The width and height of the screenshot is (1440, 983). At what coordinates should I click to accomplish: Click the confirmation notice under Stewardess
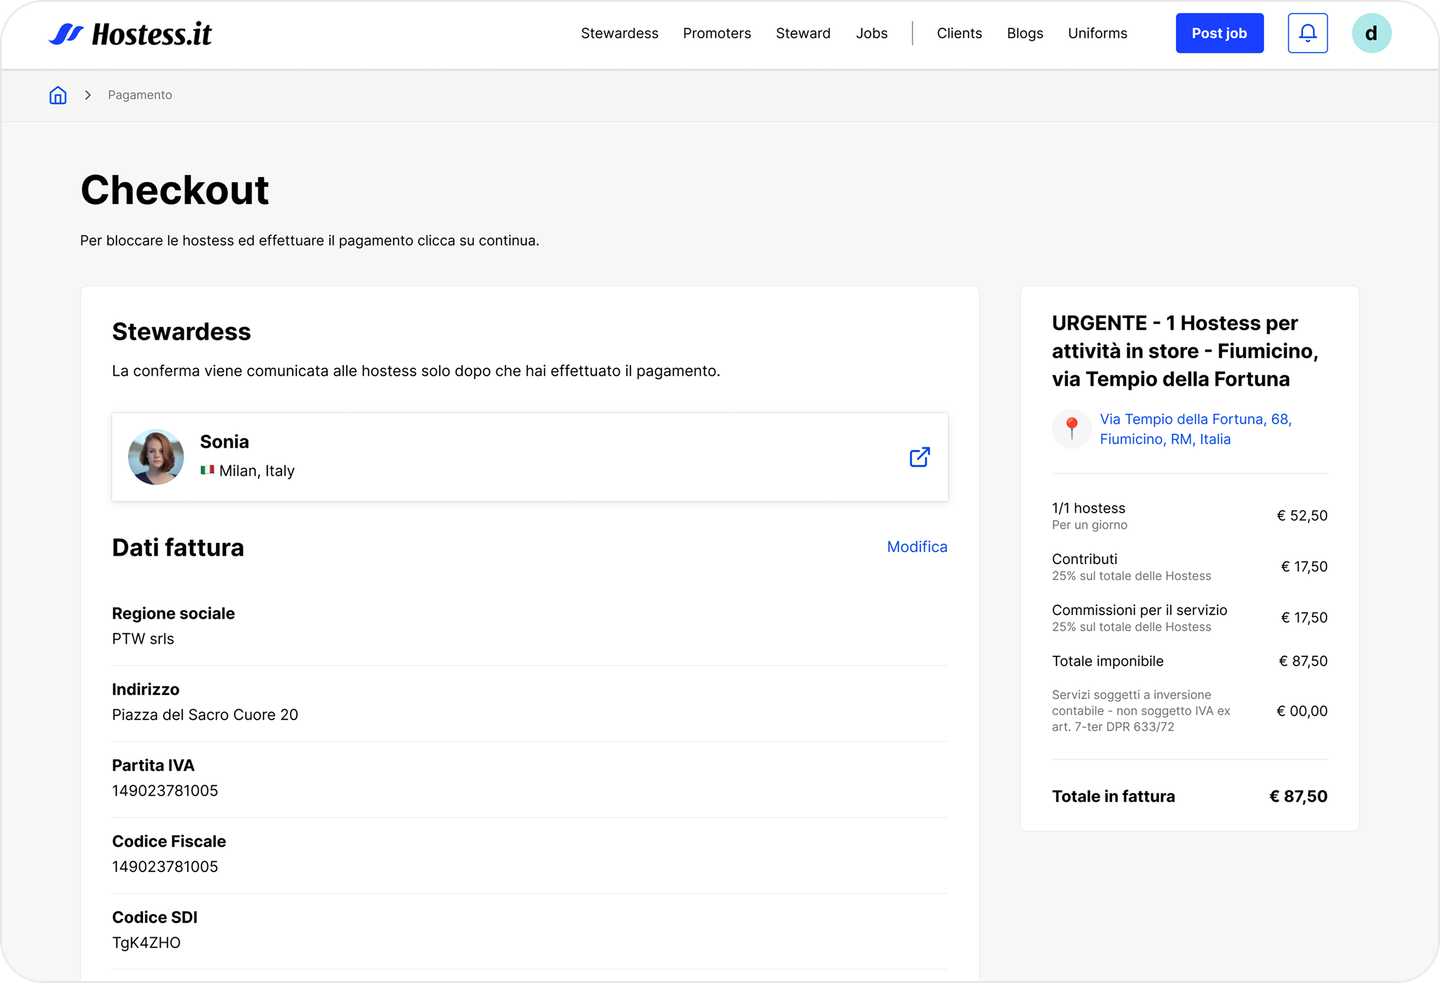[416, 371]
